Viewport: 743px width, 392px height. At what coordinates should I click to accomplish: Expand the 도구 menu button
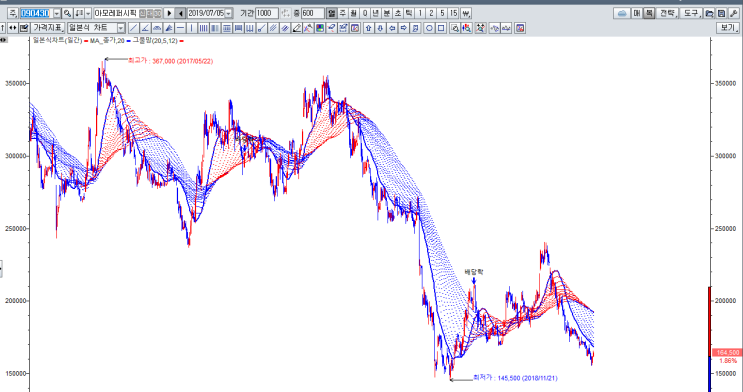click(x=691, y=13)
